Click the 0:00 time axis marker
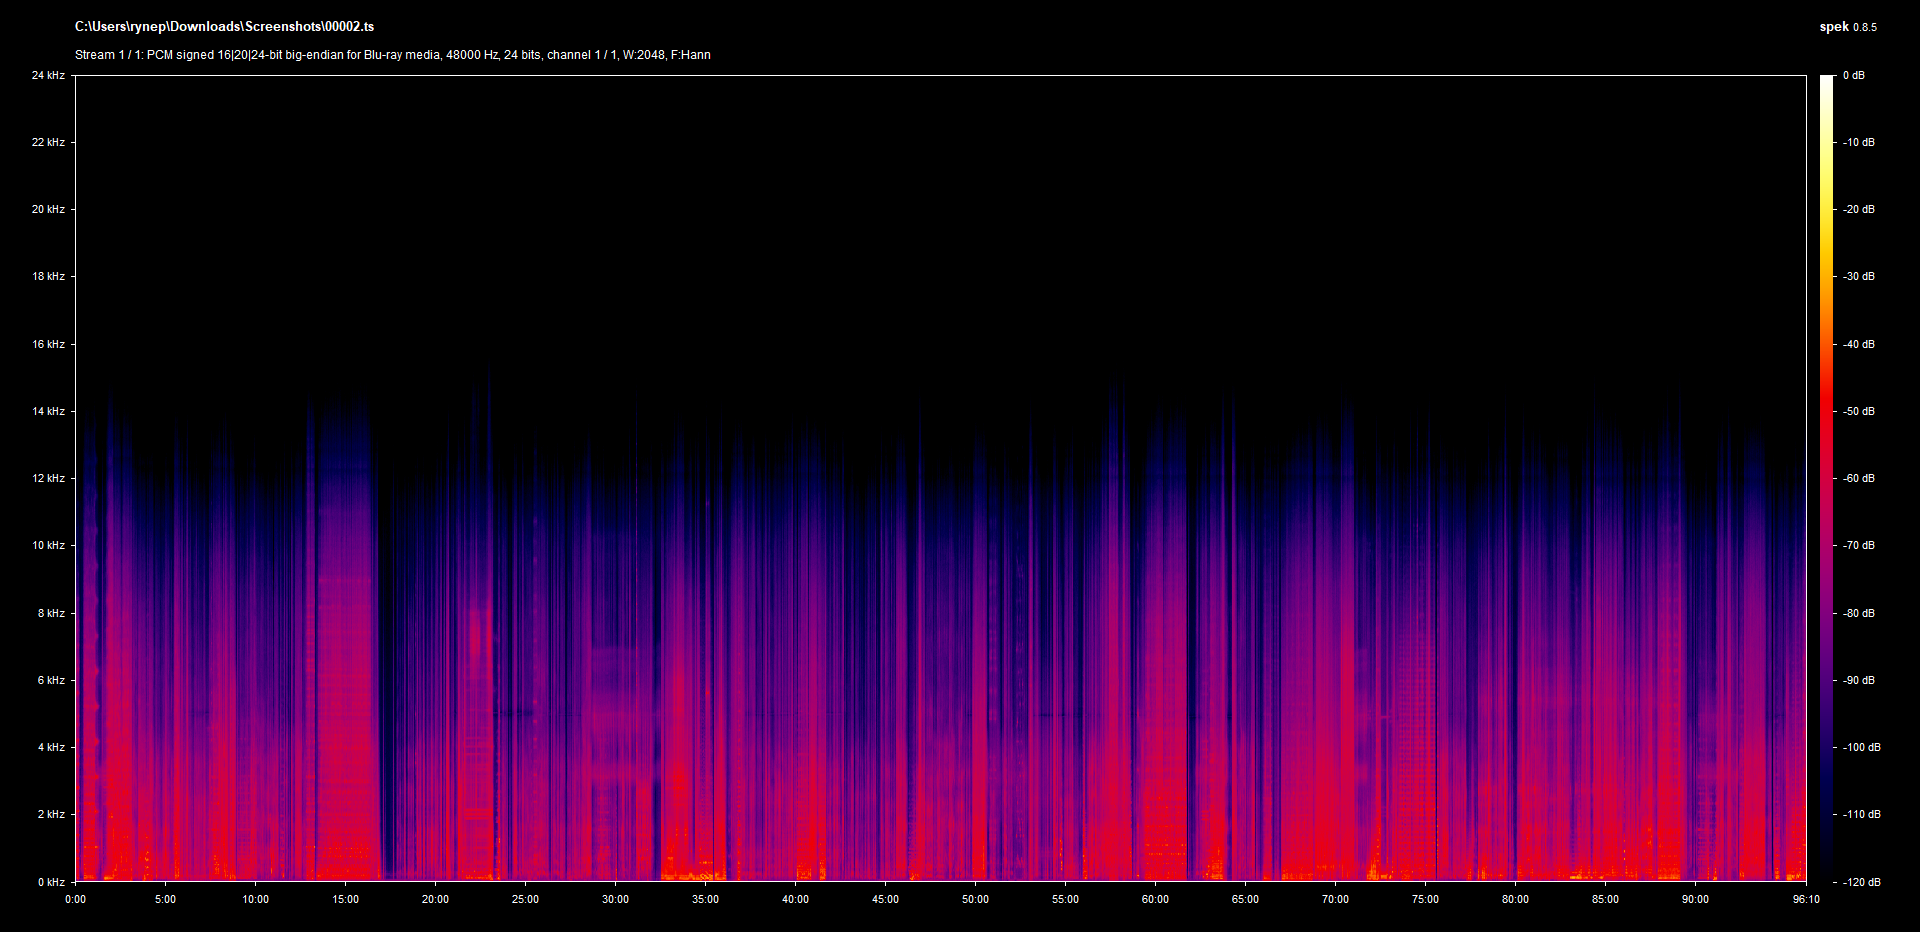1920x932 pixels. [x=76, y=900]
